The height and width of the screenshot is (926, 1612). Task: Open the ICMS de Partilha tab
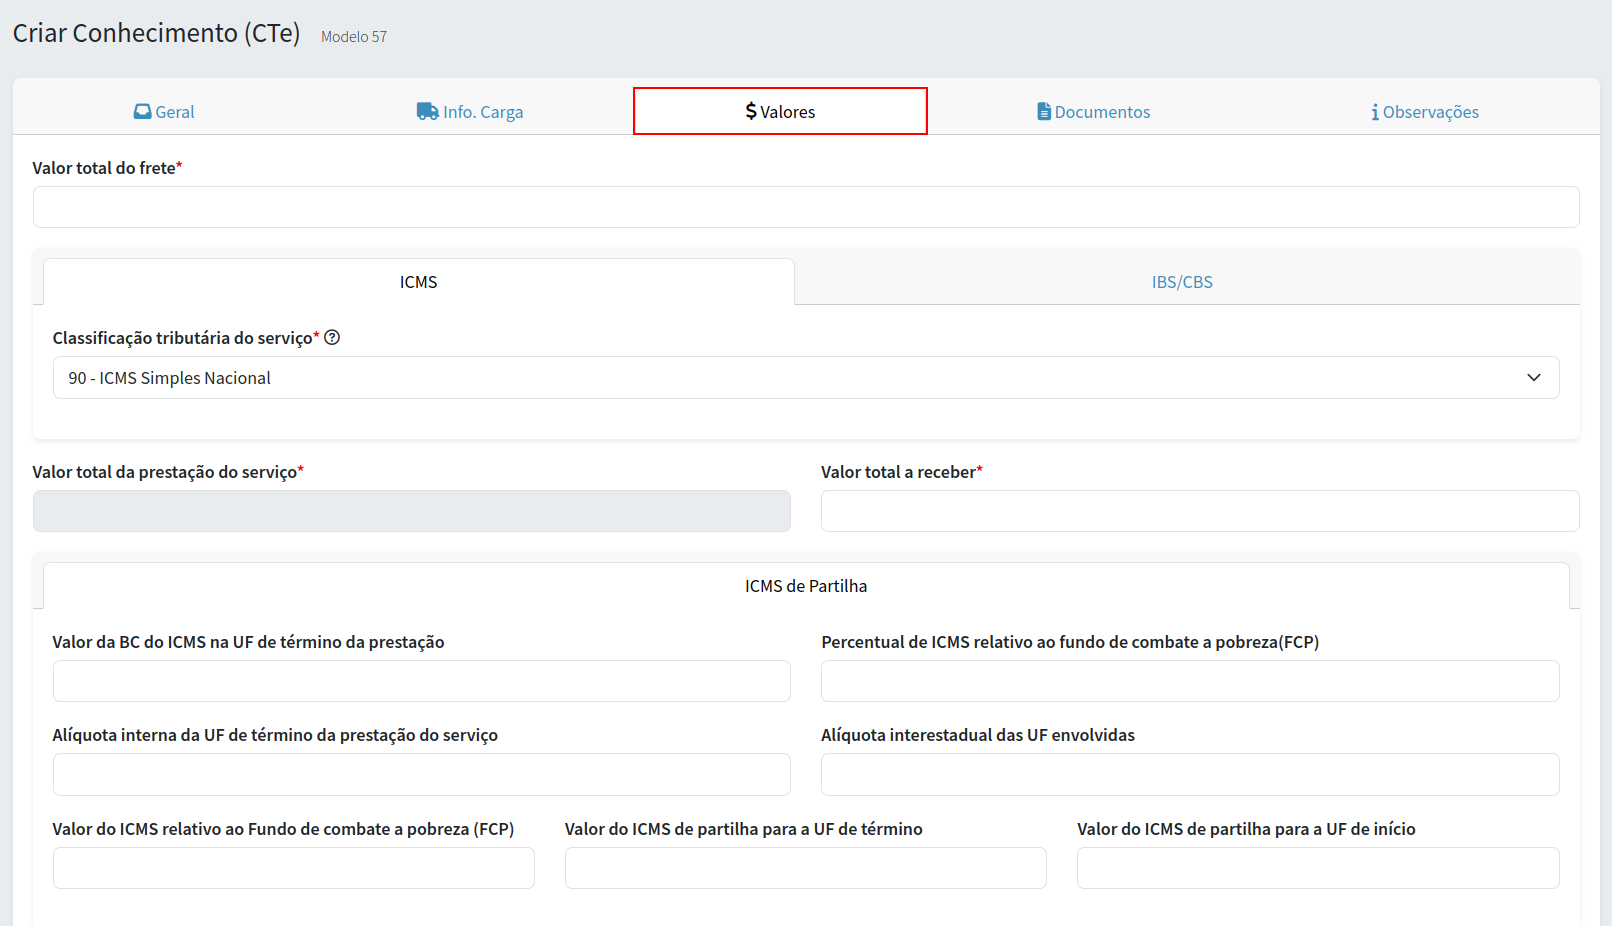806,586
